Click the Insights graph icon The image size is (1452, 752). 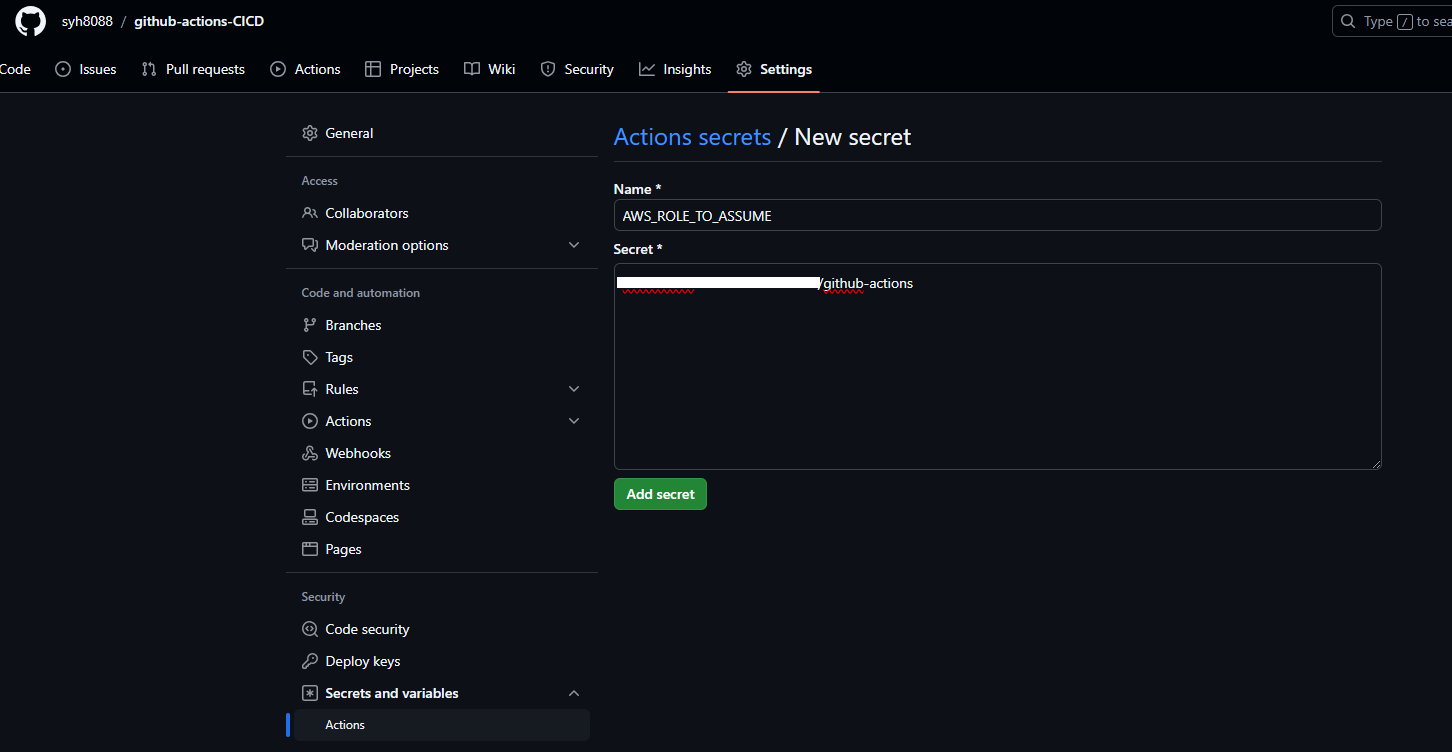click(x=647, y=69)
